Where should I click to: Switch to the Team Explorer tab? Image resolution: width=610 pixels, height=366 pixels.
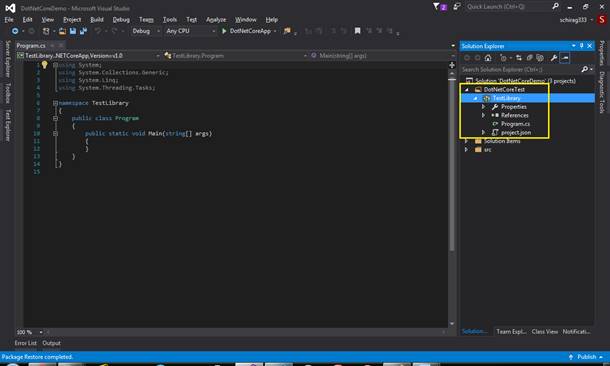511,331
